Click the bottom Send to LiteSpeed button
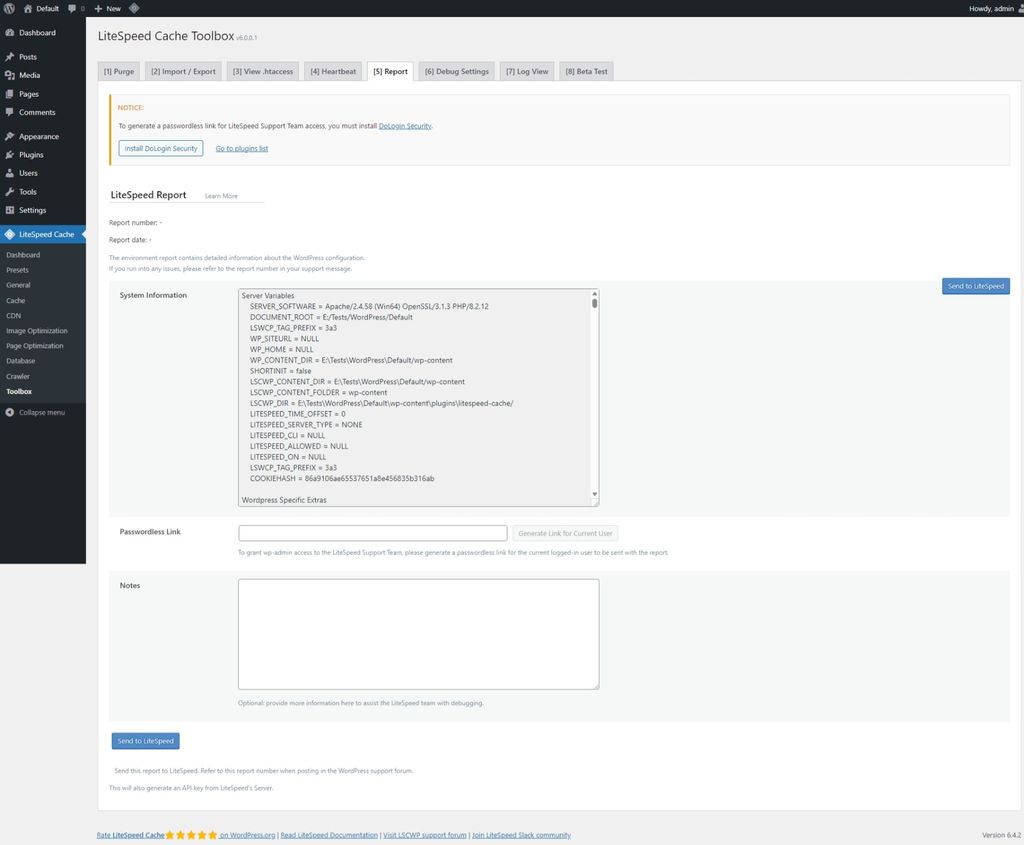Screen dimensions: 1024x845 (146, 741)
